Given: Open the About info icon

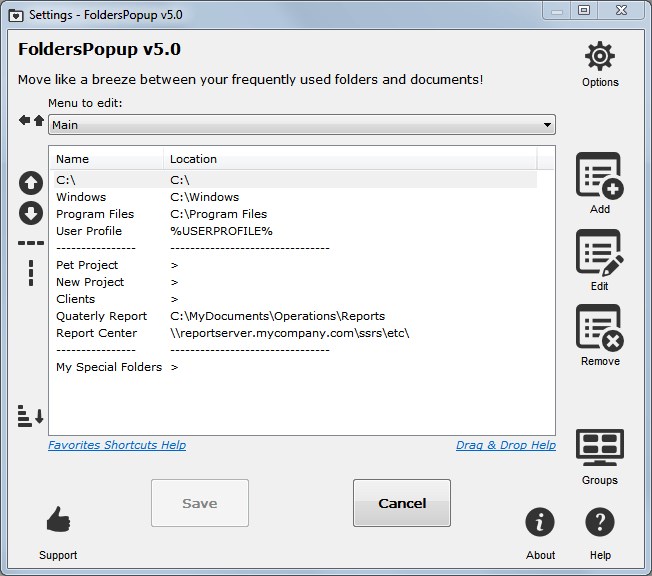Looking at the screenshot, I should [x=540, y=522].
